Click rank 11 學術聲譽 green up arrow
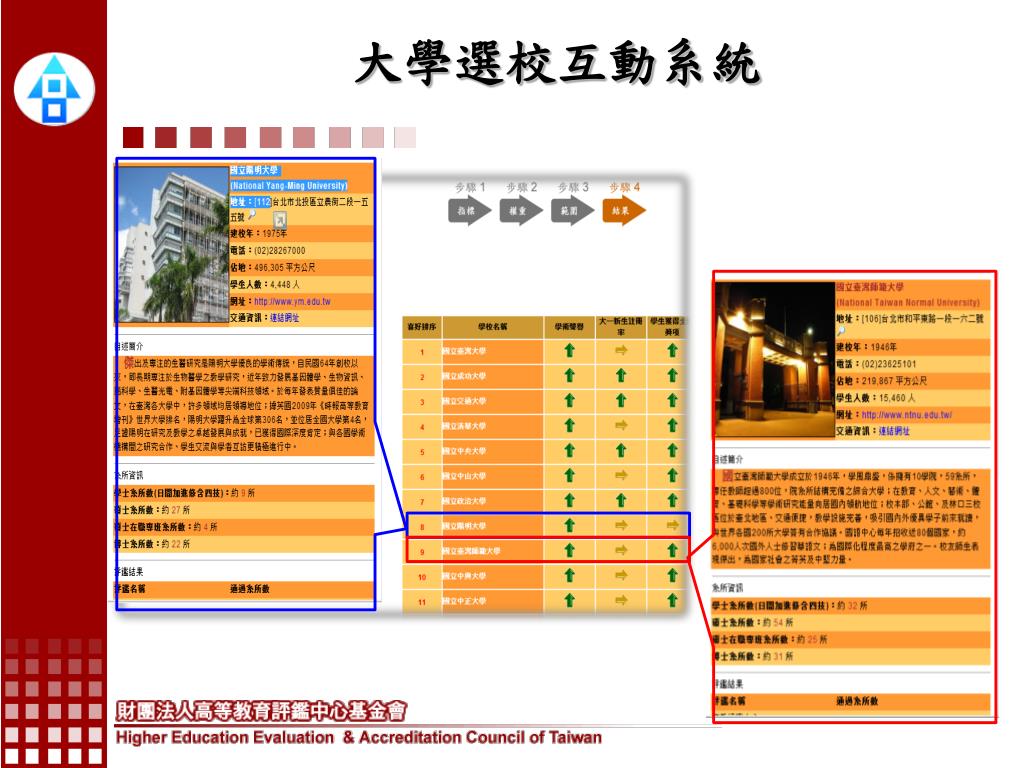Image resolution: width=1024 pixels, height=768 pixels. [569, 600]
